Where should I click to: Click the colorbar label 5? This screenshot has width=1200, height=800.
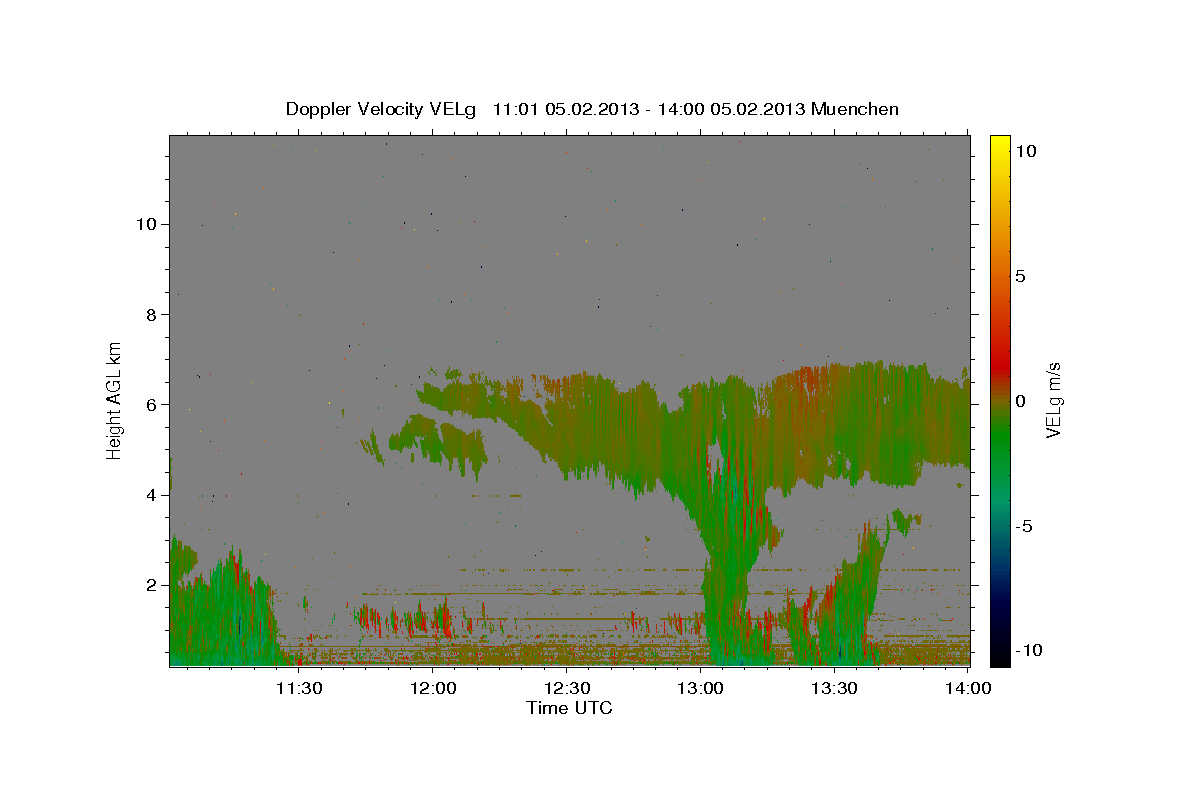click(1020, 276)
